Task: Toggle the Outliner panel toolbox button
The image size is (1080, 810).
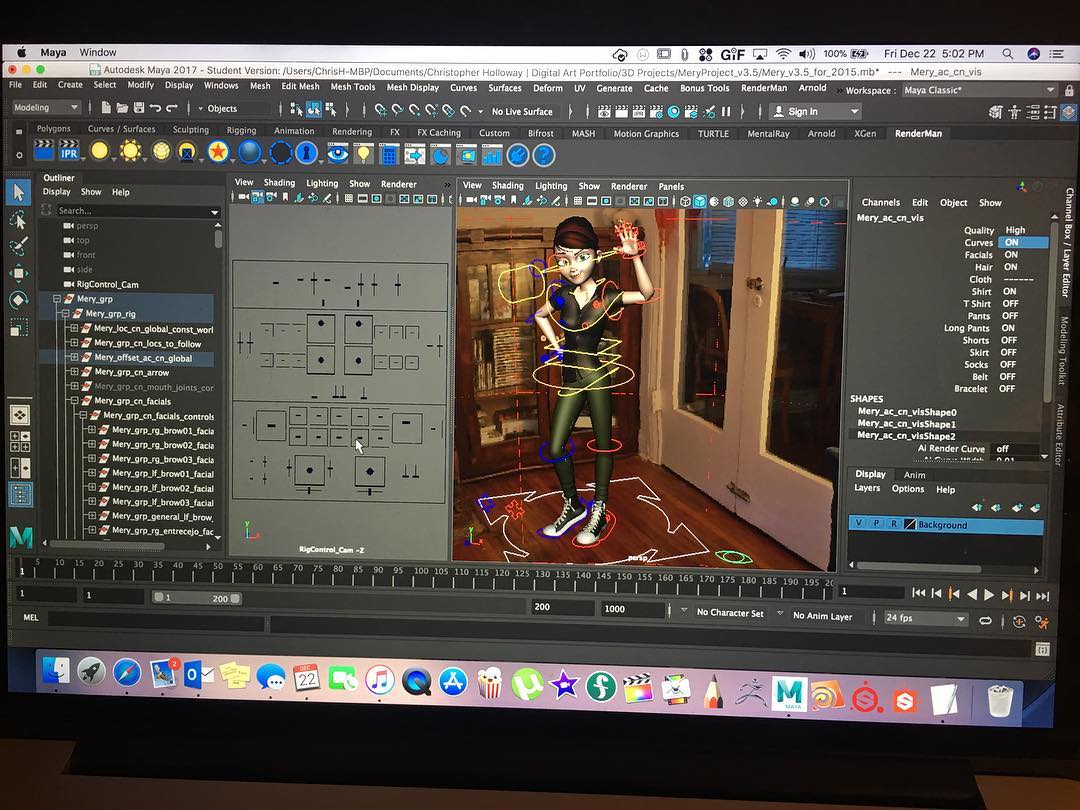Action: point(20,495)
